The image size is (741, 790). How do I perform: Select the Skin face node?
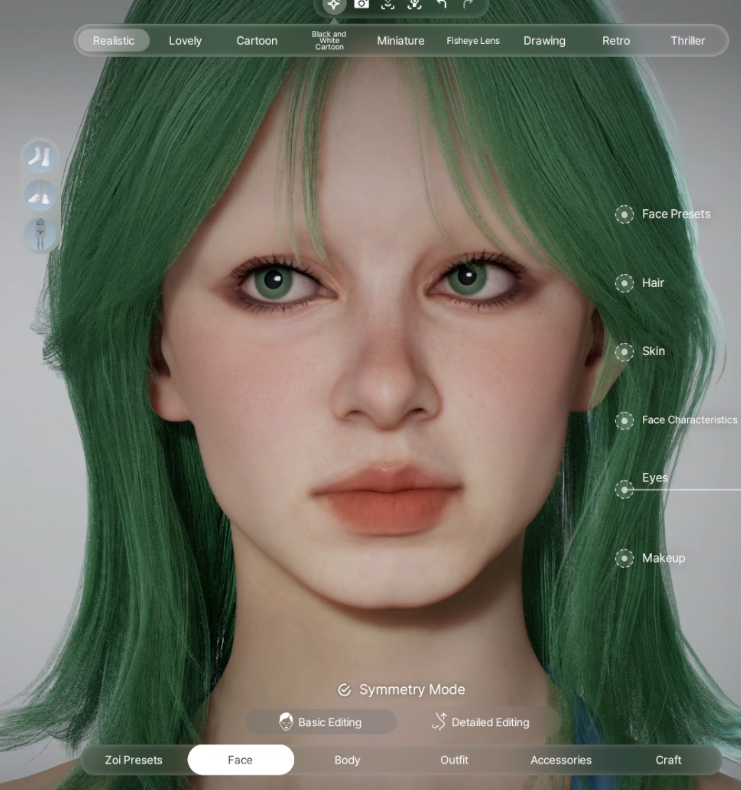pos(624,352)
